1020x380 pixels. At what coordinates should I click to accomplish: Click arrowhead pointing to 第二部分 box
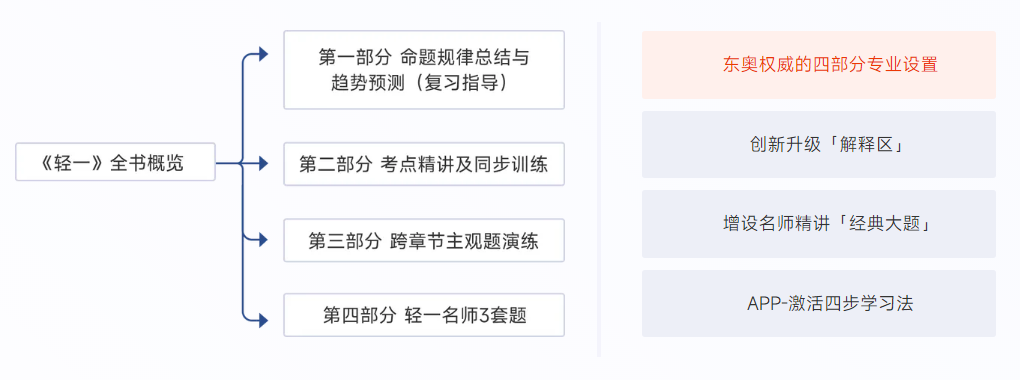(263, 164)
